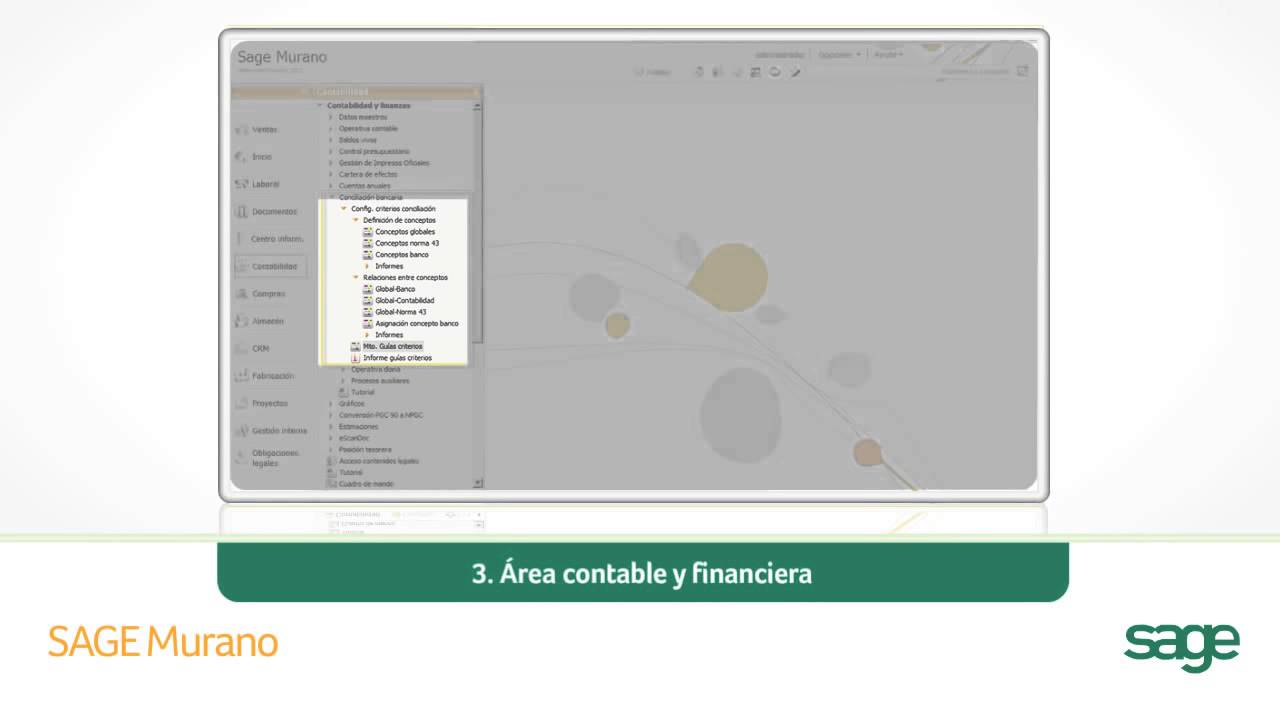
Task: Expand Informes under Relaciones entre conceptos
Action: click(367, 335)
